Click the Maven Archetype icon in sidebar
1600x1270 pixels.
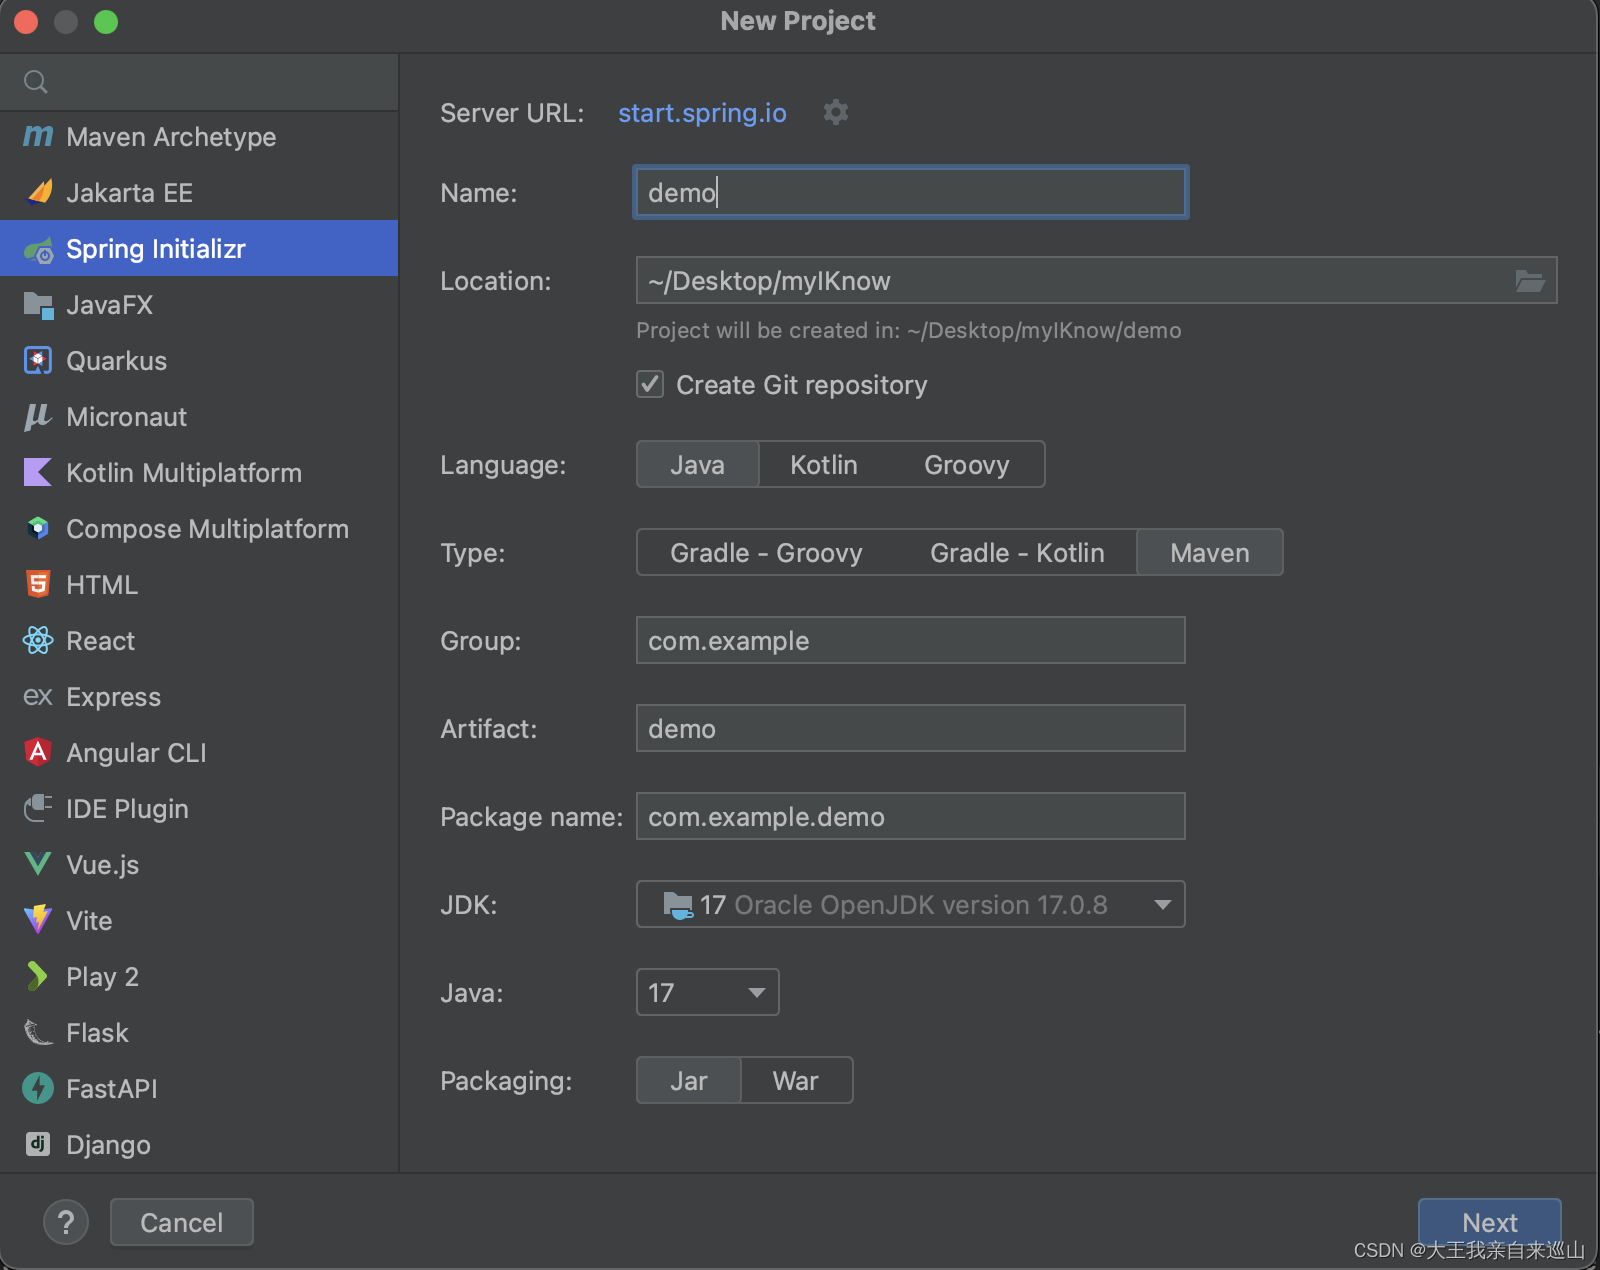38,136
